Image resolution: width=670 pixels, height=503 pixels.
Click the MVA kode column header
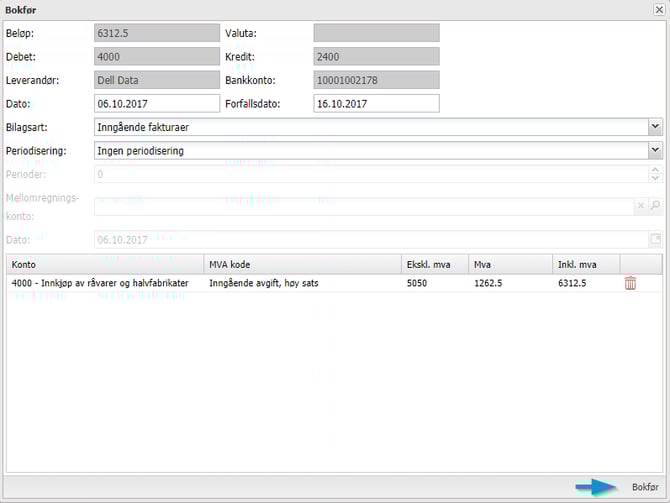coord(302,264)
